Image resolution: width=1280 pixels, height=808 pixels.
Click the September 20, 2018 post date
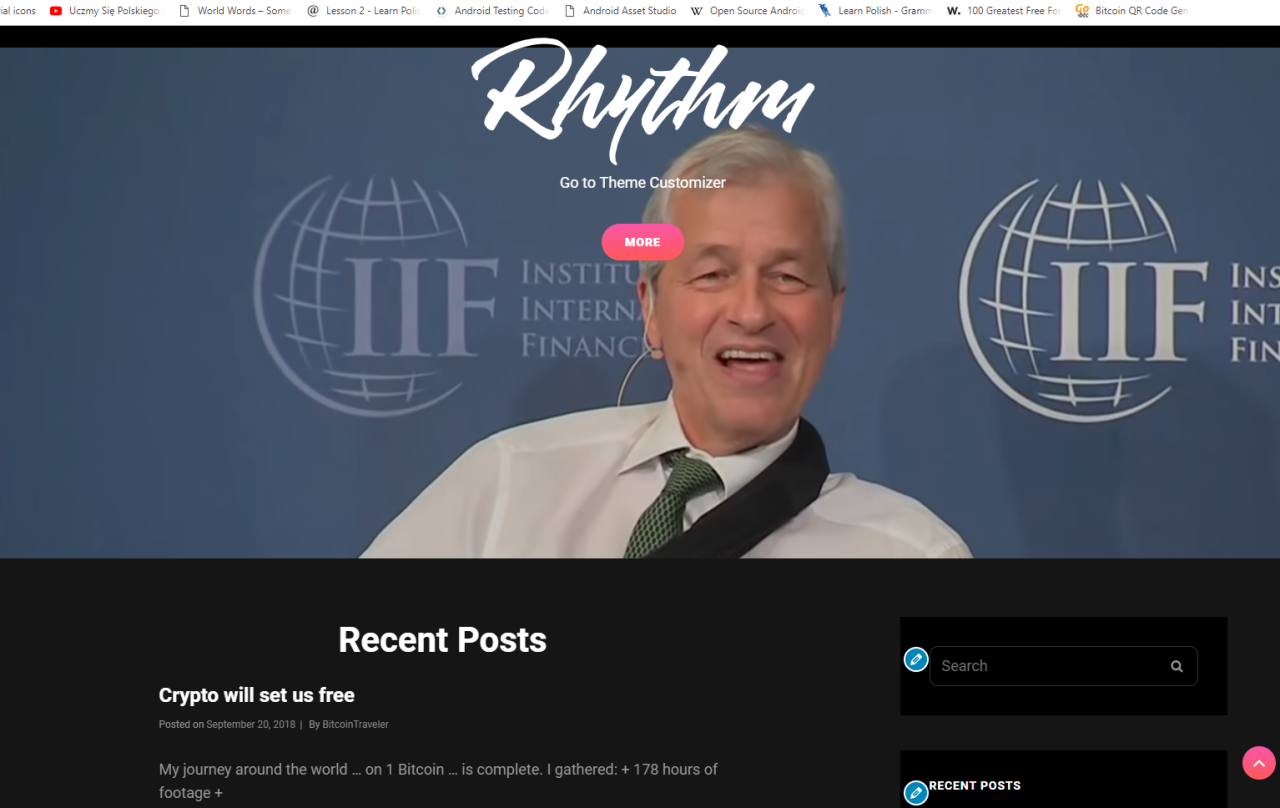251,724
